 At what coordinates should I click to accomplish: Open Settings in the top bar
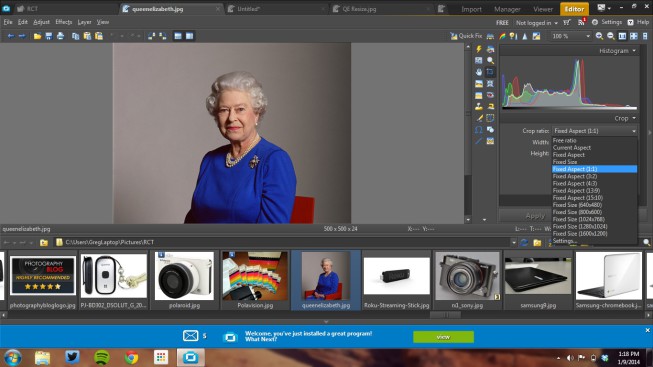607,22
